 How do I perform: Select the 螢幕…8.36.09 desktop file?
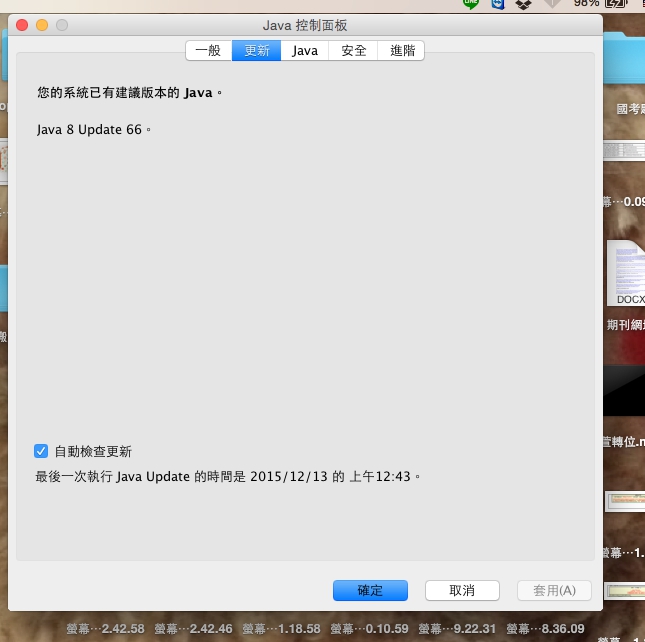point(545,628)
